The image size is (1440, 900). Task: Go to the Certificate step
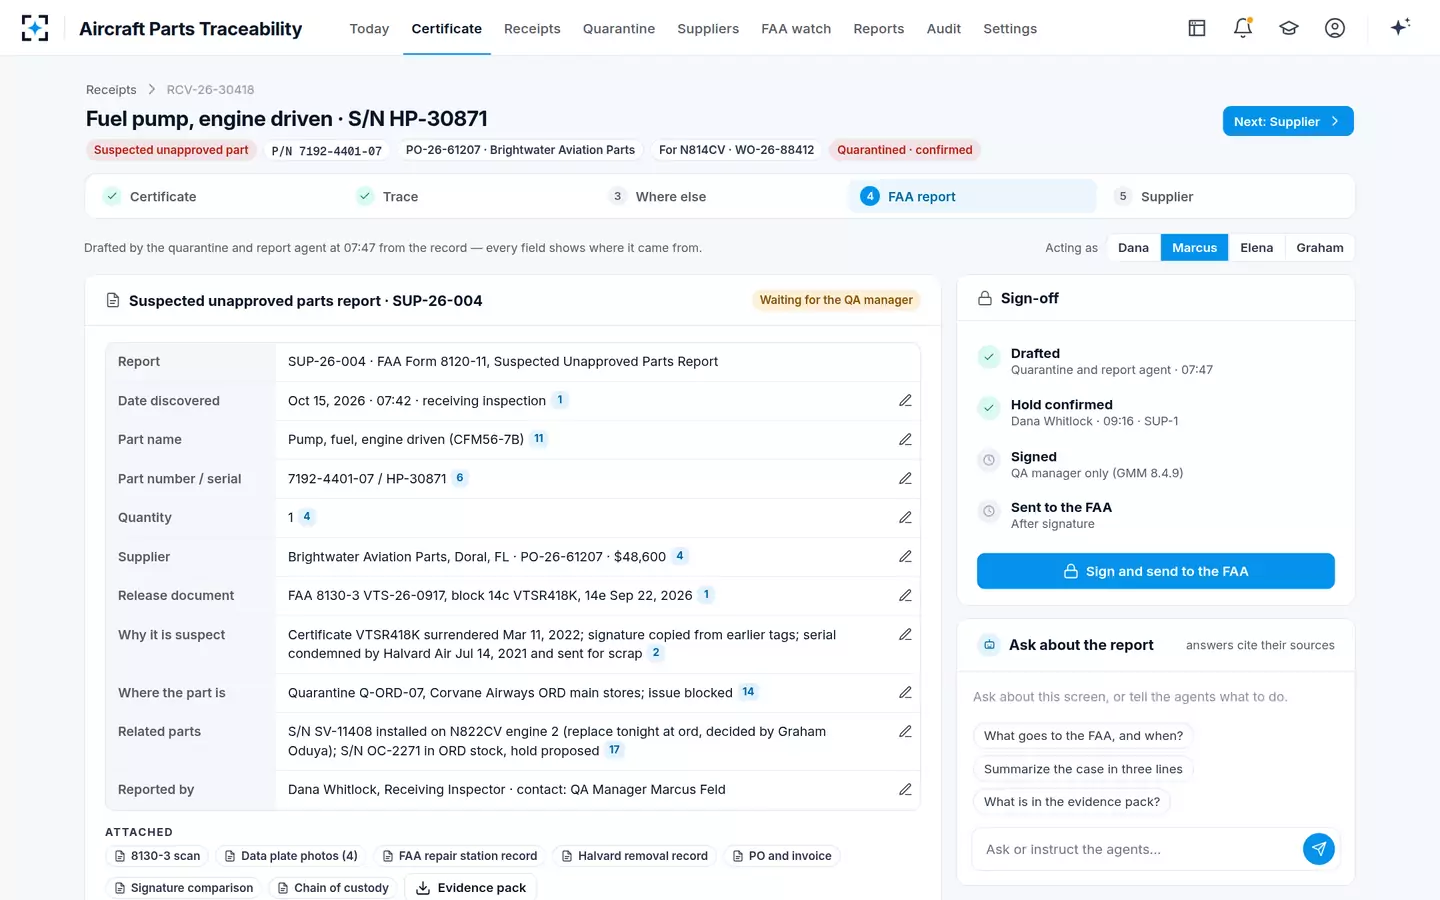click(x=212, y=196)
